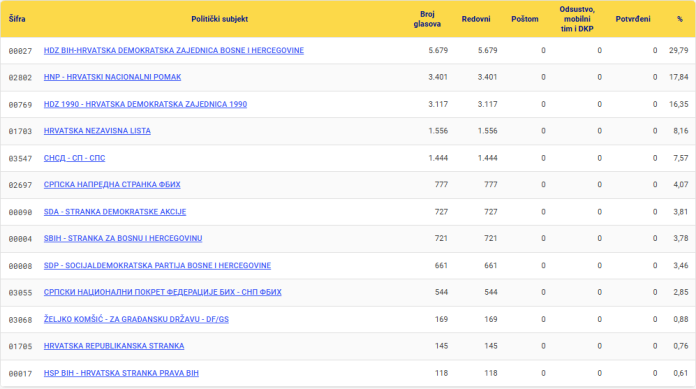The image size is (696, 389).
Task: Open SDA - Stranka demokratske akcije link
Action: pyautogui.click(x=115, y=212)
